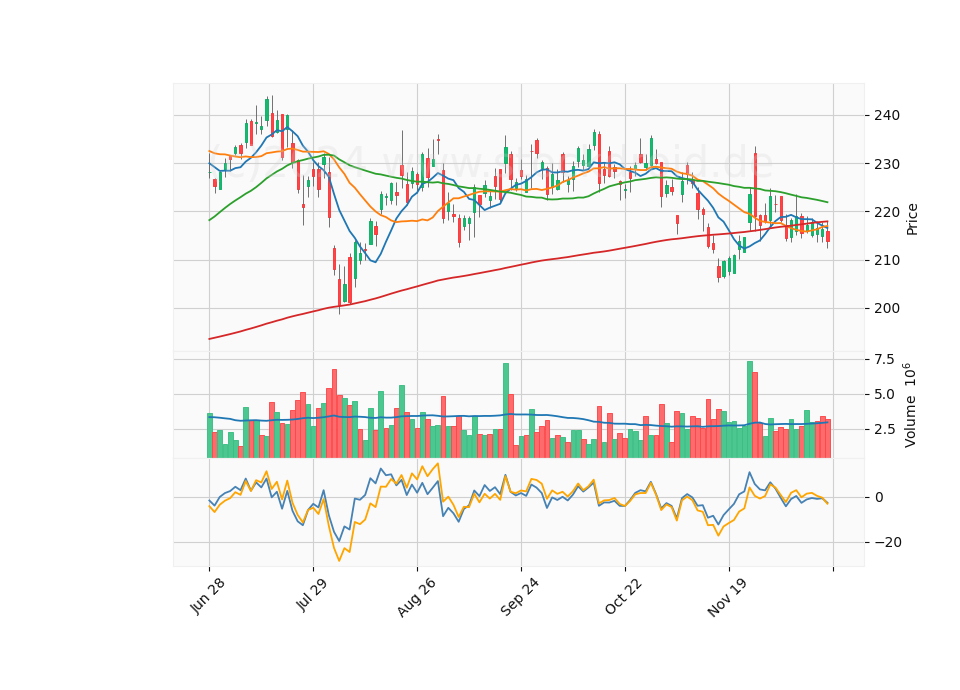
Task: Click the Jun 28 date label
Action: click(207, 596)
